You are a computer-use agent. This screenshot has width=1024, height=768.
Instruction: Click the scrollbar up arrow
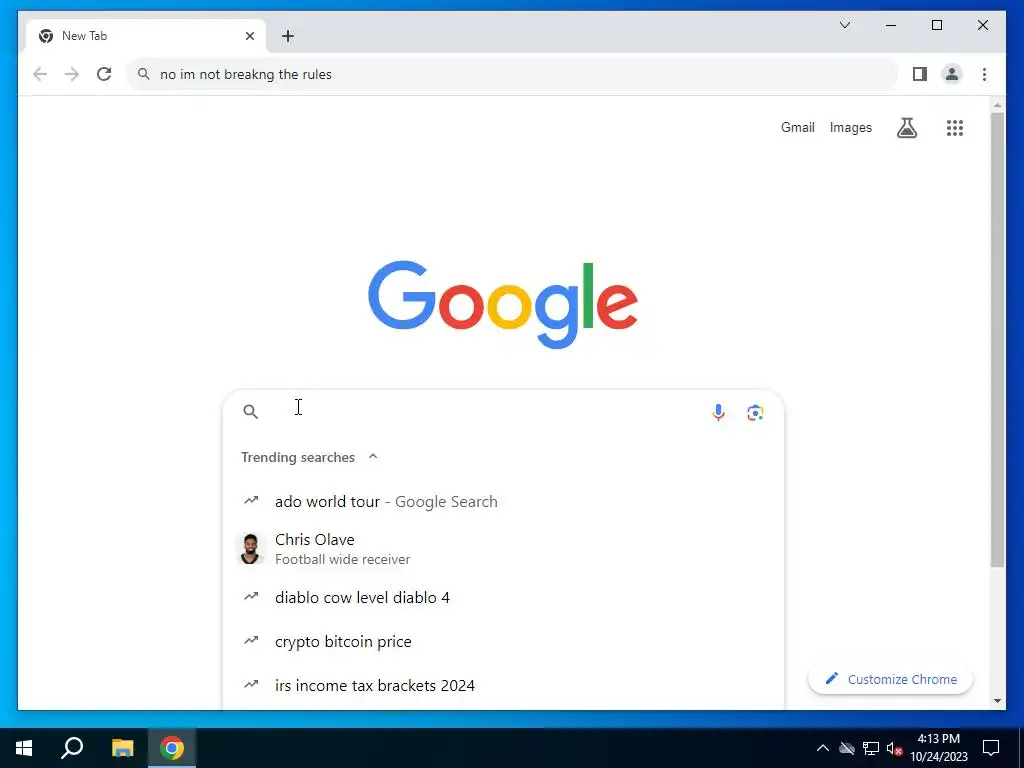point(997,105)
